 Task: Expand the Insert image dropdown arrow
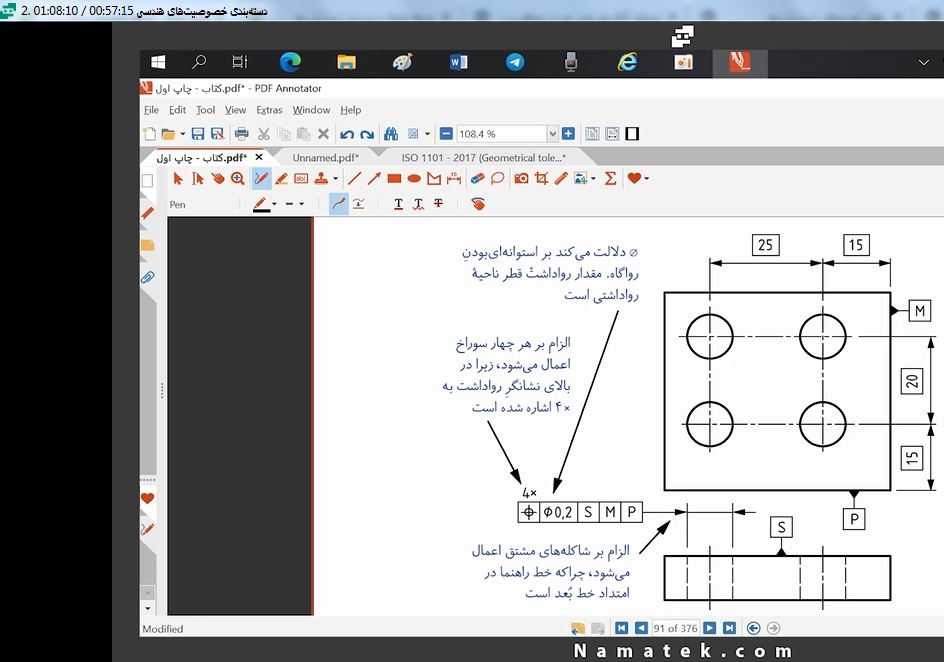click(x=593, y=178)
